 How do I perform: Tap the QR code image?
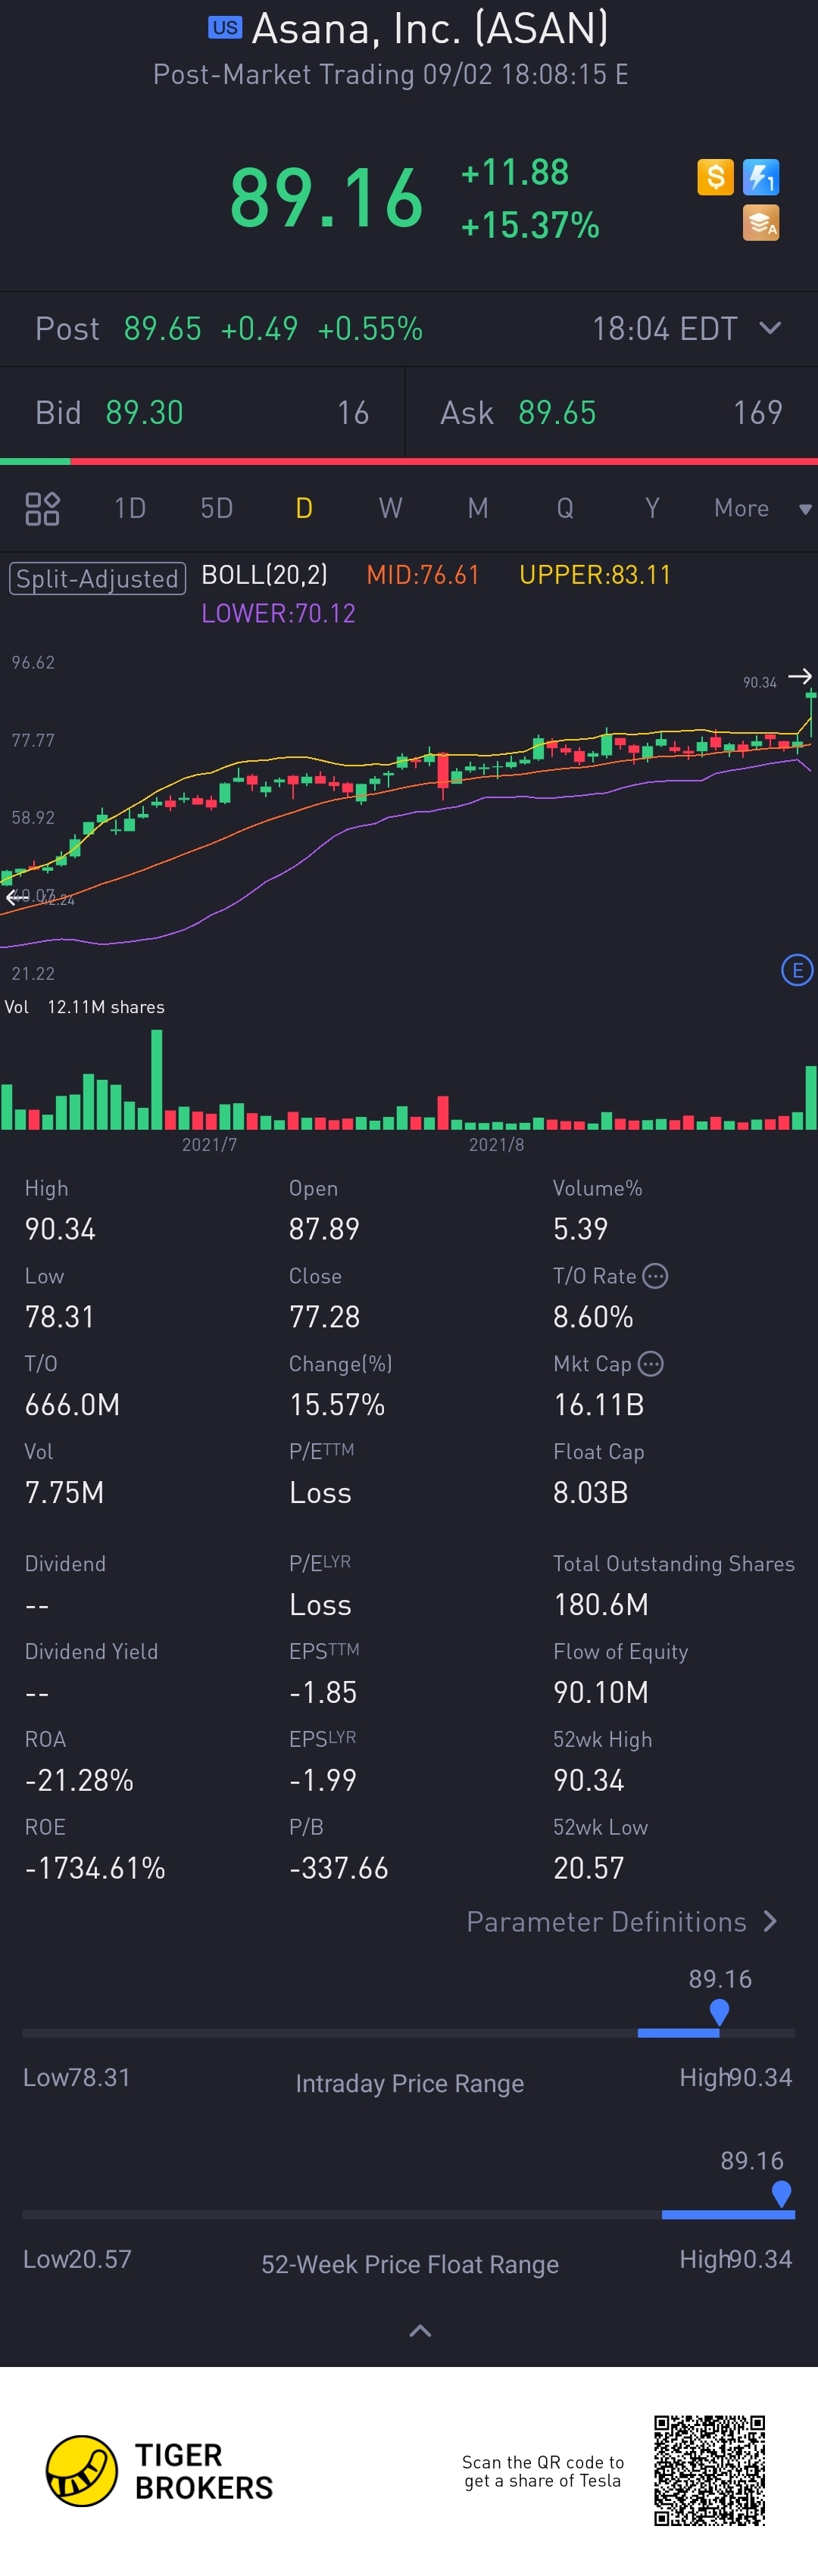click(x=709, y=2470)
